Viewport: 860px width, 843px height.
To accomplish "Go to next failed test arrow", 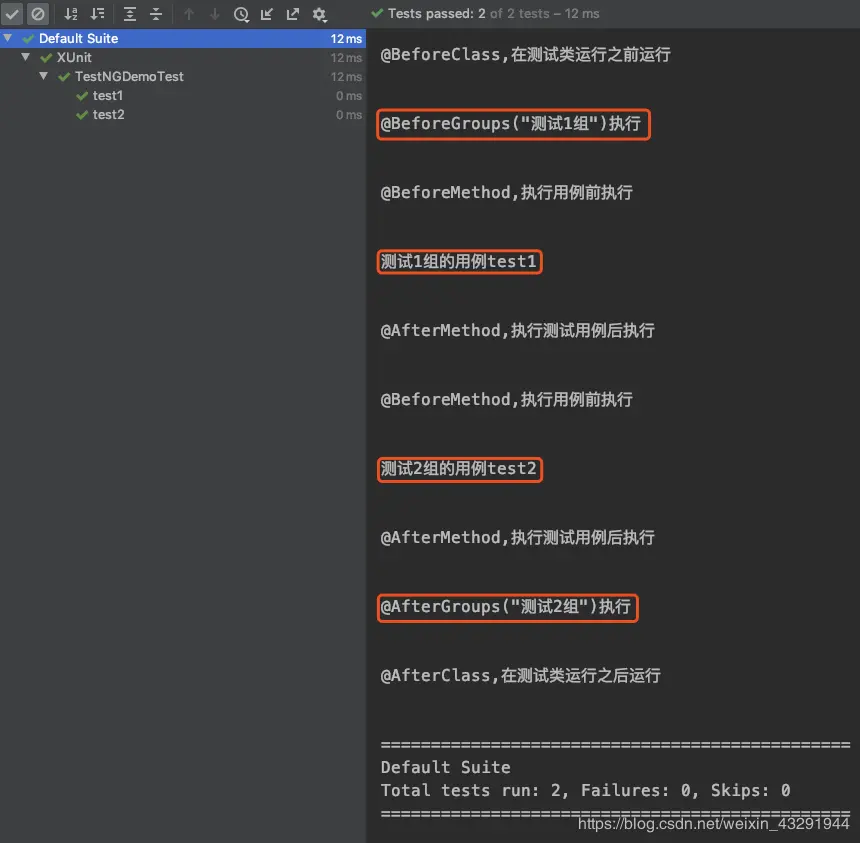I will tap(215, 14).
